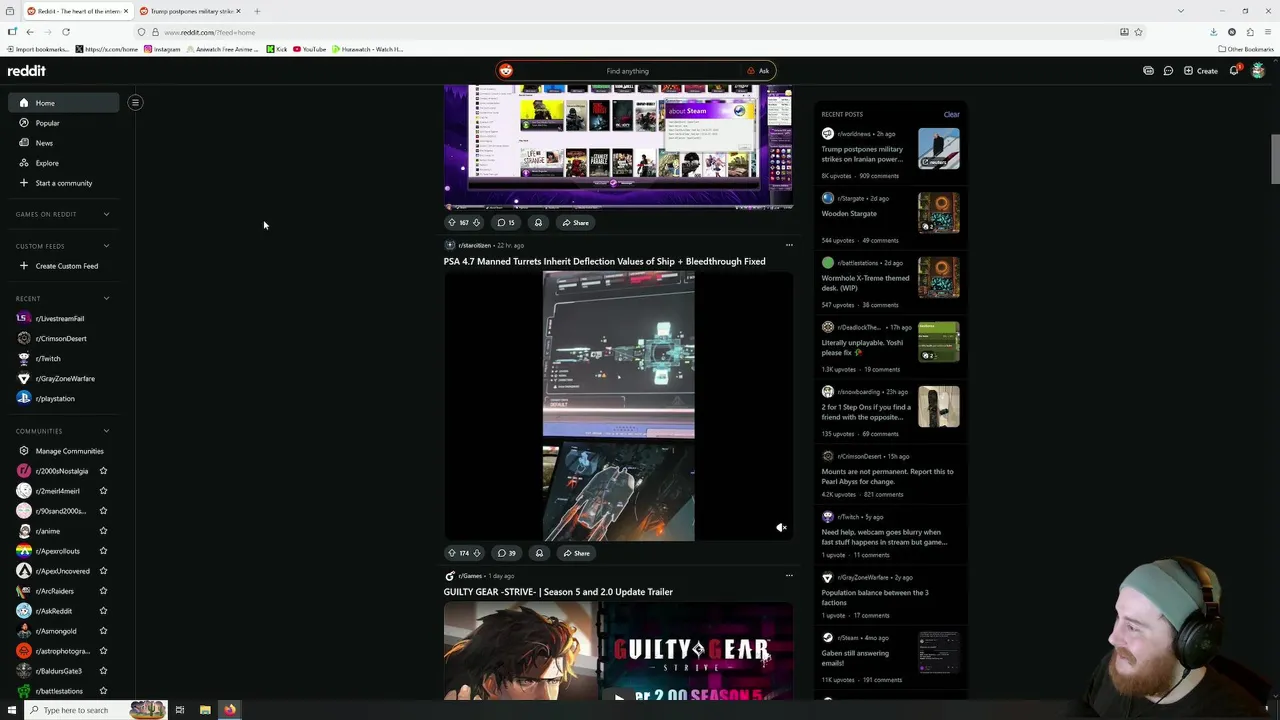Favorite r/AskReddit with its star
The width and height of the screenshot is (1280, 720).
click(103, 611)
